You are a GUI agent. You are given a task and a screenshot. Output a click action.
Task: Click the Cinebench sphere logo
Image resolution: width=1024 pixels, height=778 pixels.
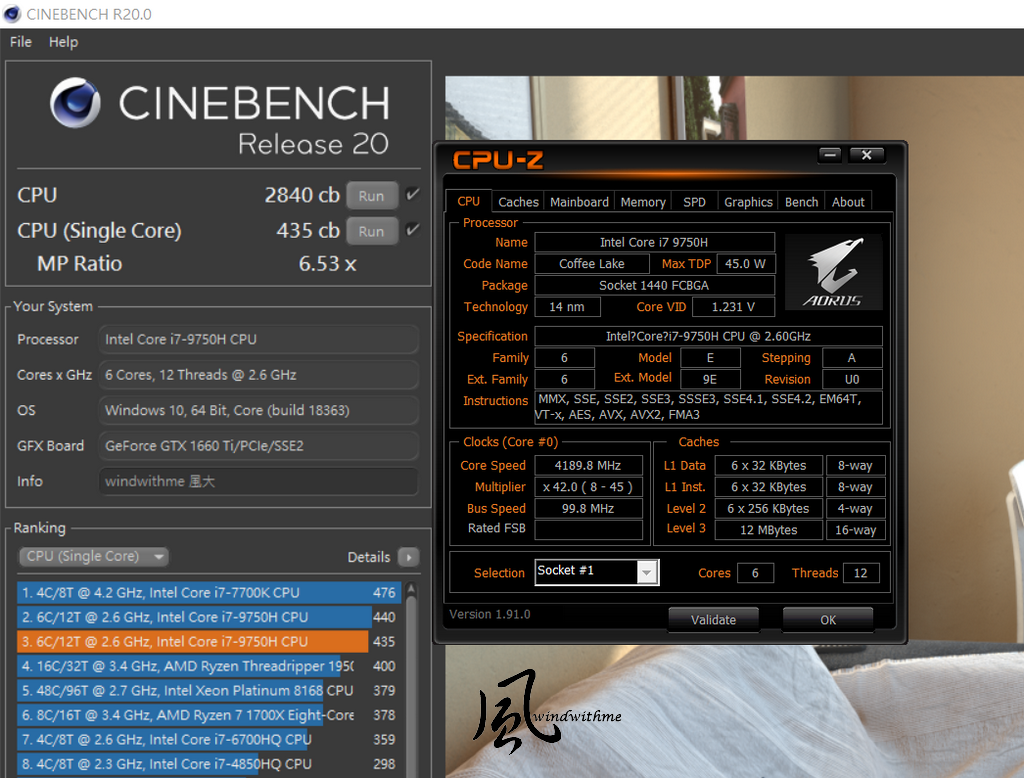(75, 103)
